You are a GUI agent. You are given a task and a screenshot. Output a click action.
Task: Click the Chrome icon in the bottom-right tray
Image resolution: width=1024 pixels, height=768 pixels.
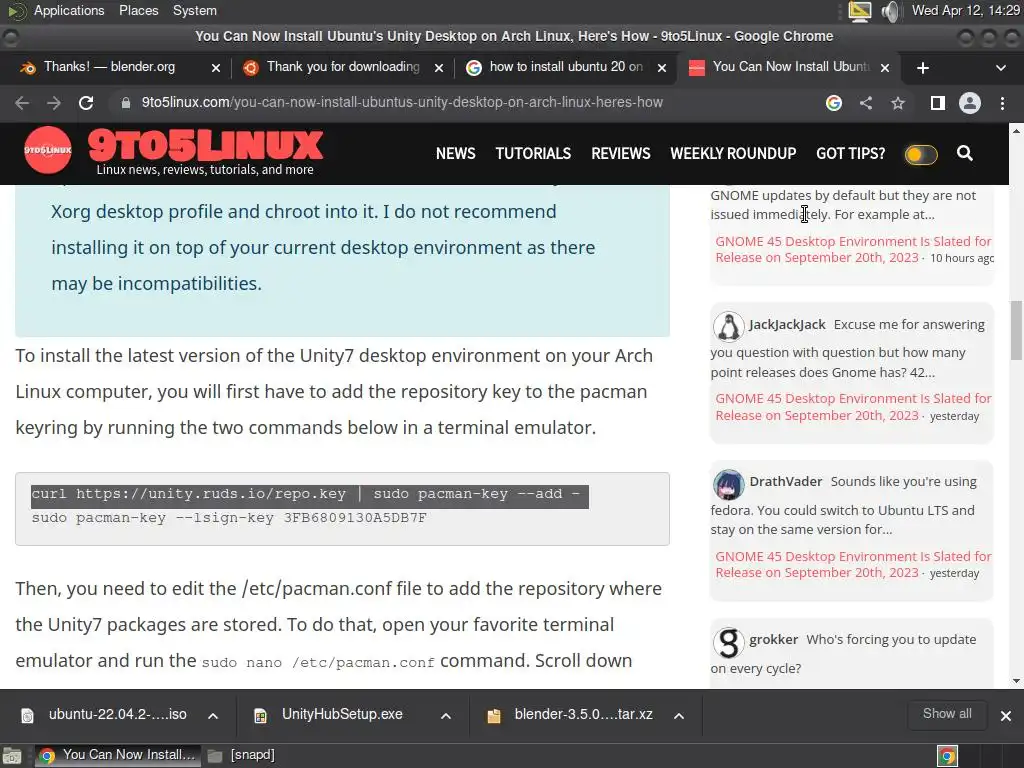(948, 756)
